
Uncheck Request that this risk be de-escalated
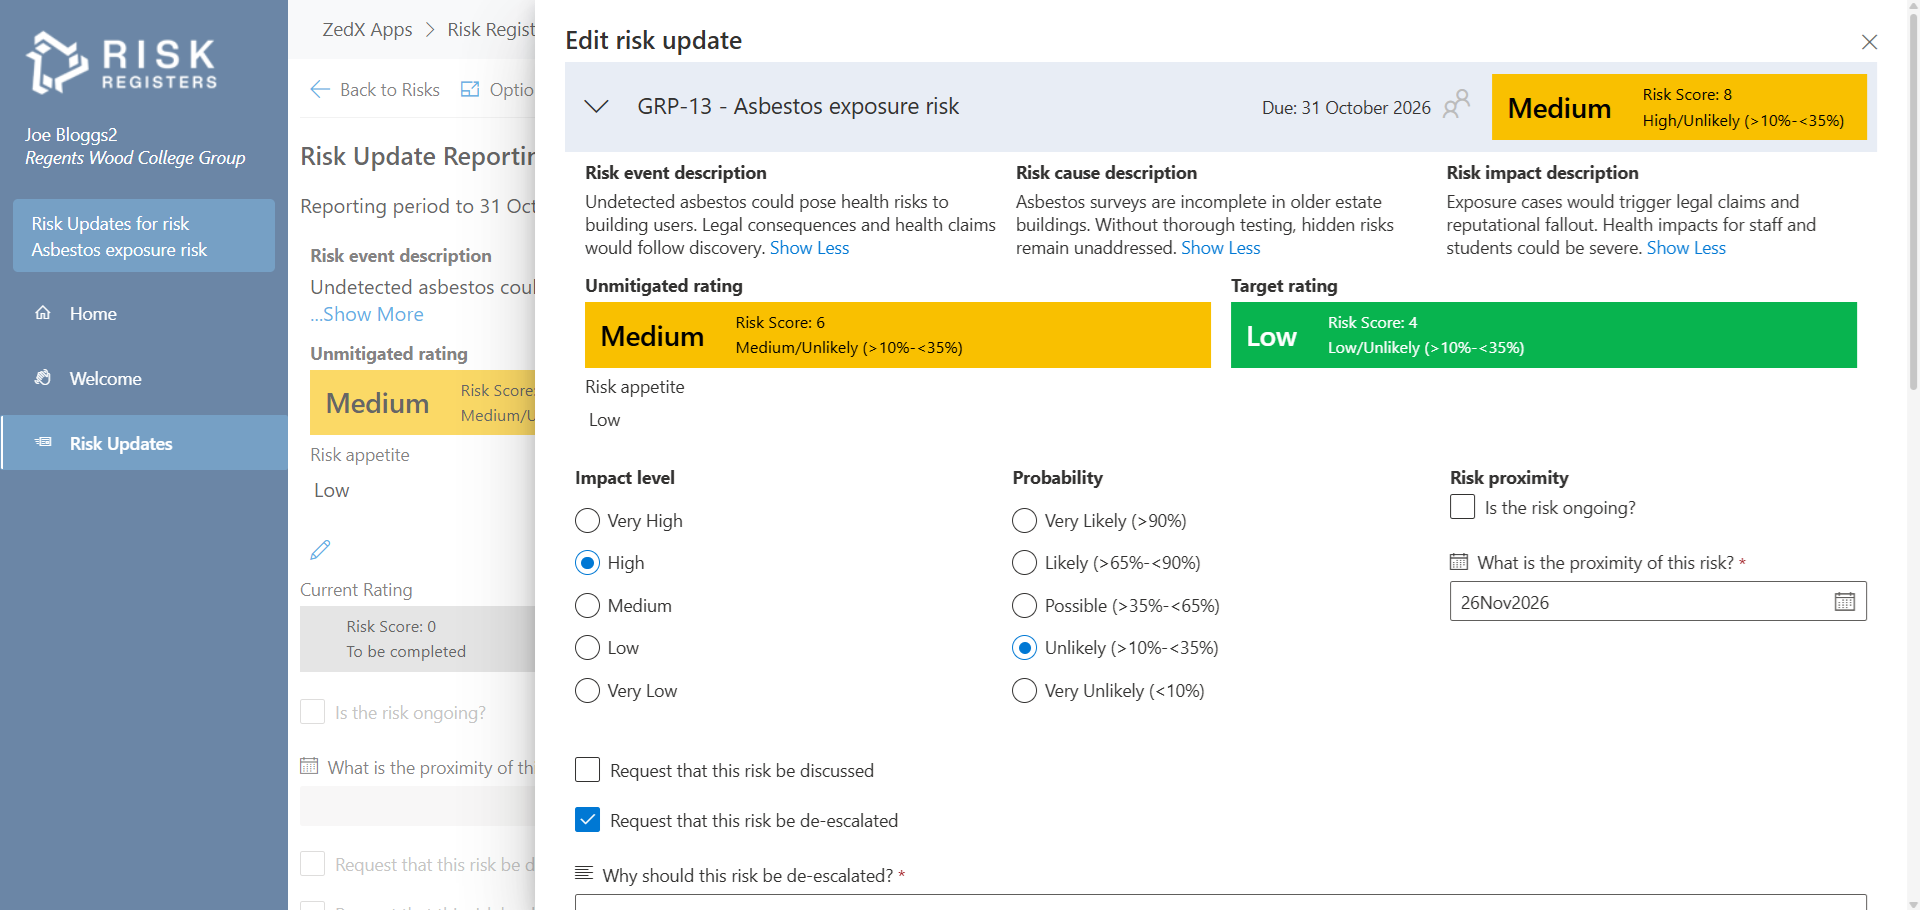[x=588, y=820]
